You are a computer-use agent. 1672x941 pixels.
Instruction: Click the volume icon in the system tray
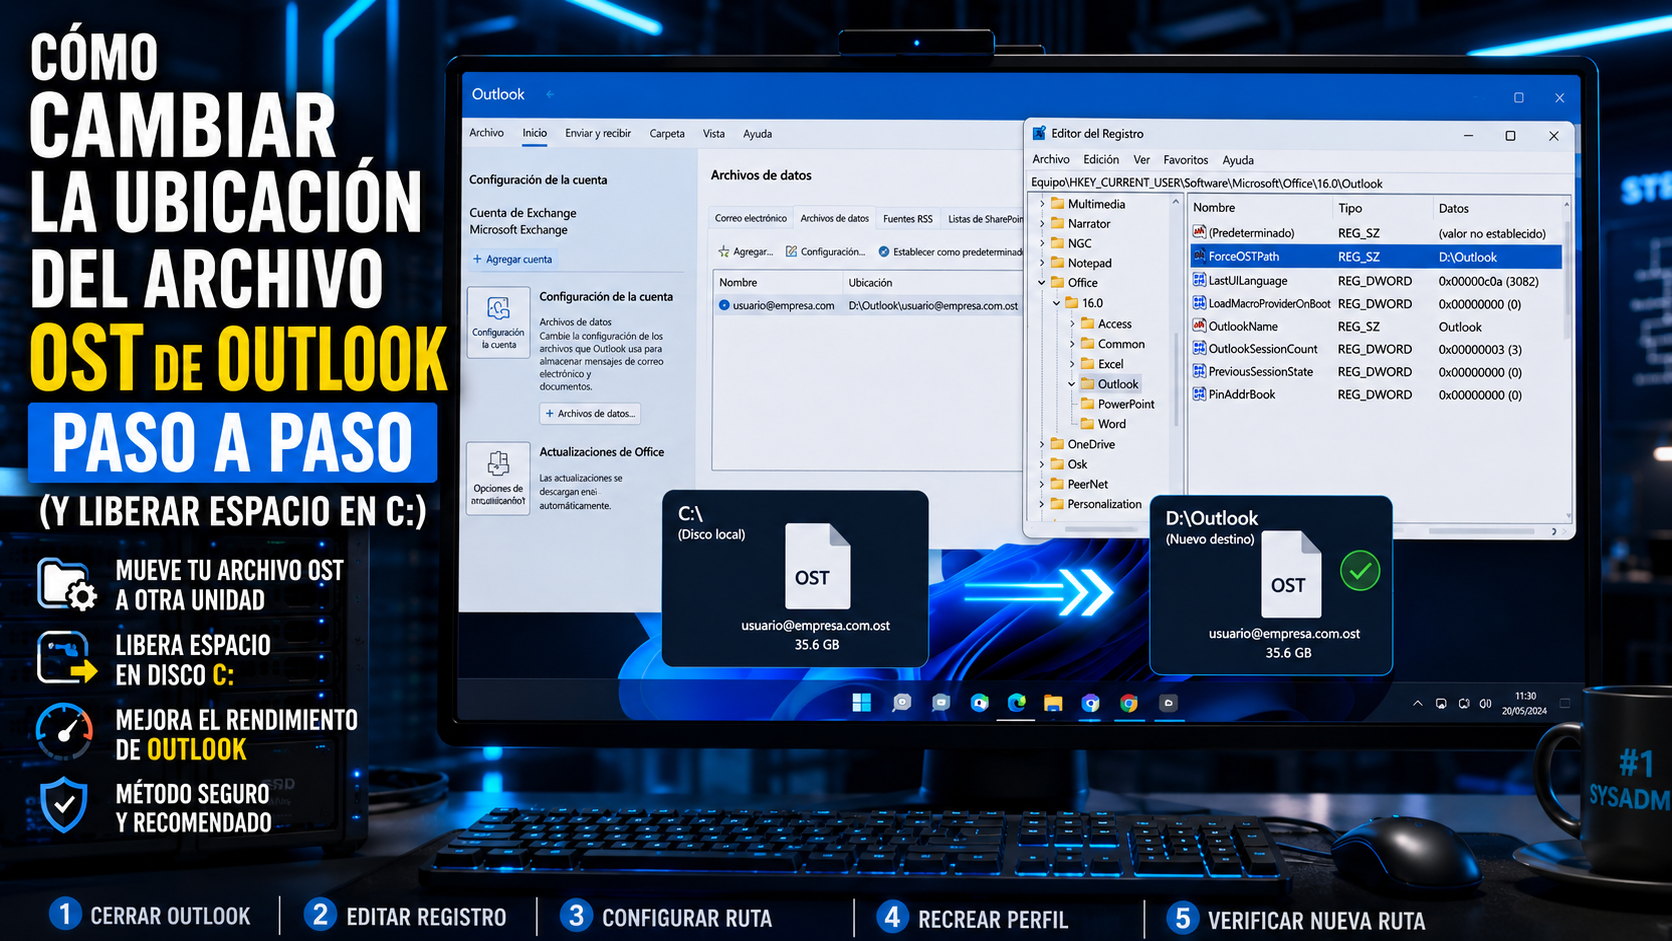[1486, 704]
